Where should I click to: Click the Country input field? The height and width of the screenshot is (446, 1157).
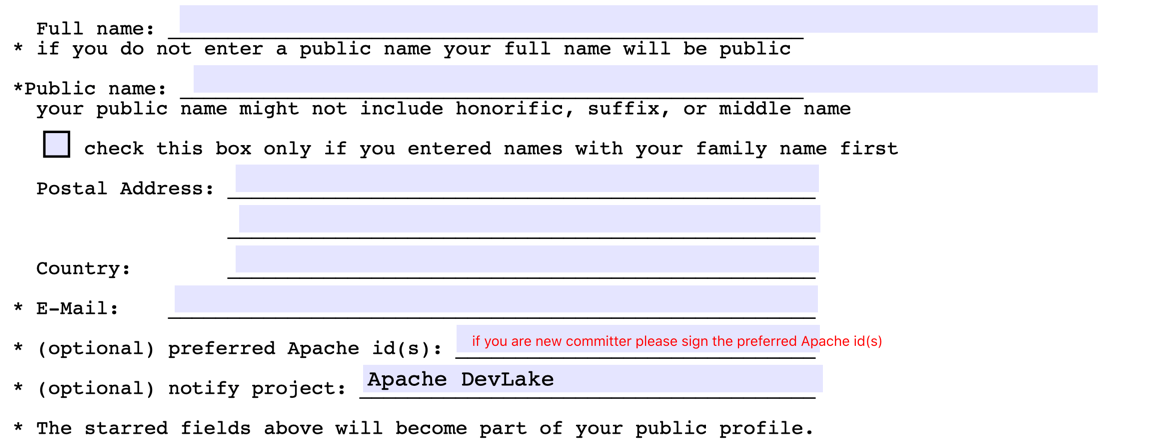tap(526, 259)
